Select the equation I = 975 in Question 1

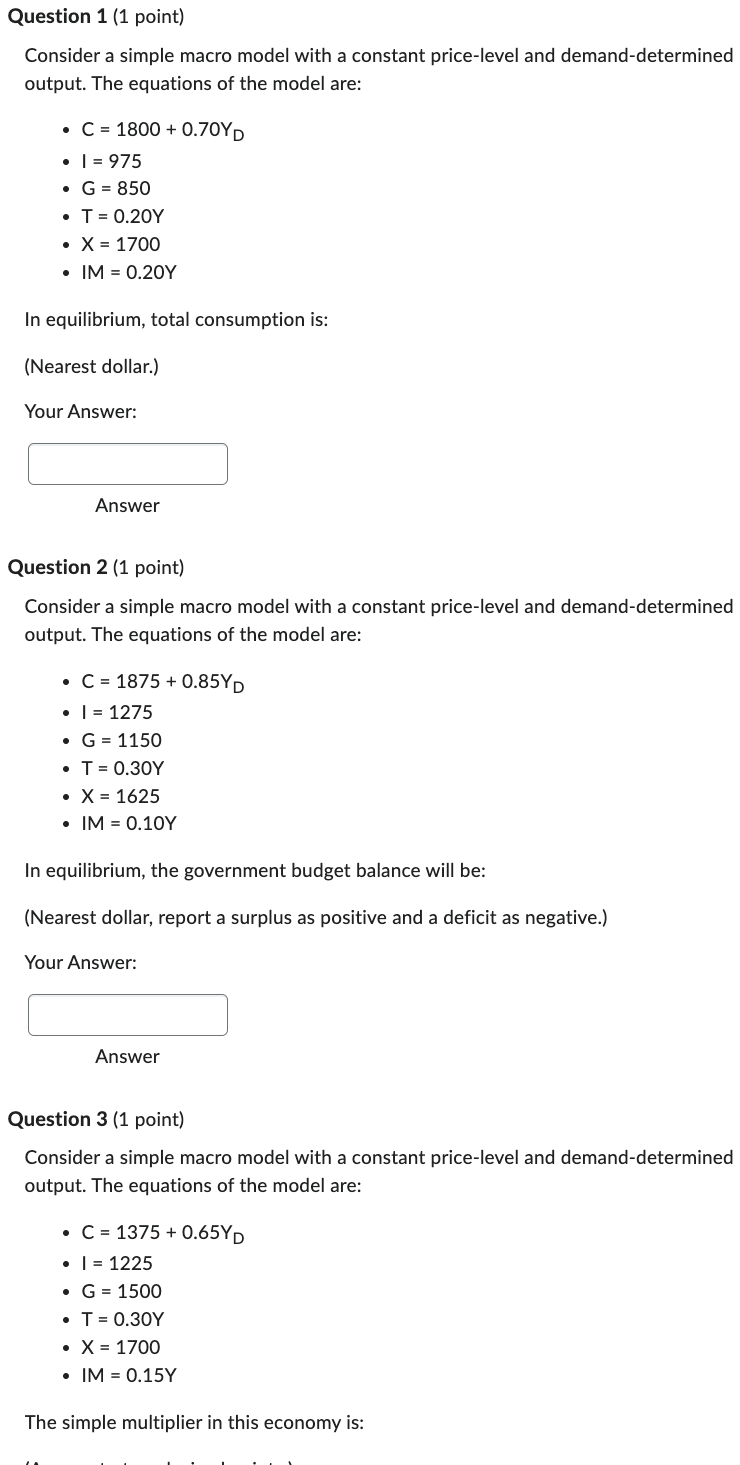pos(111,160)
